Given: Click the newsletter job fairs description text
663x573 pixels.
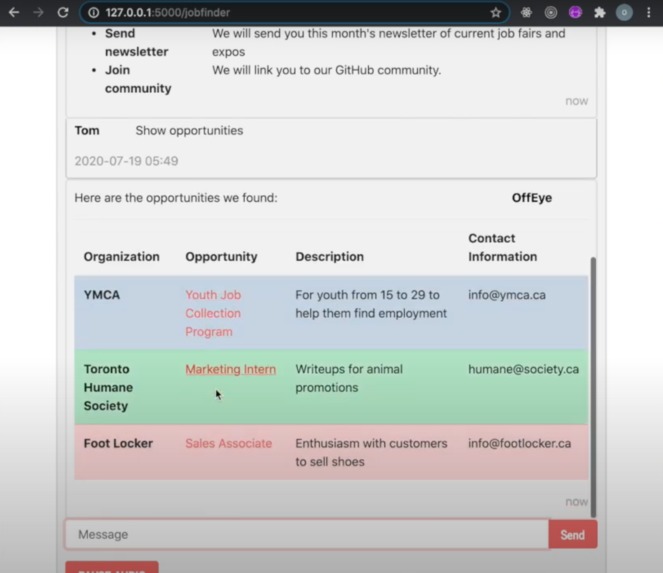Looking at the screenshot, I should 389,42.
